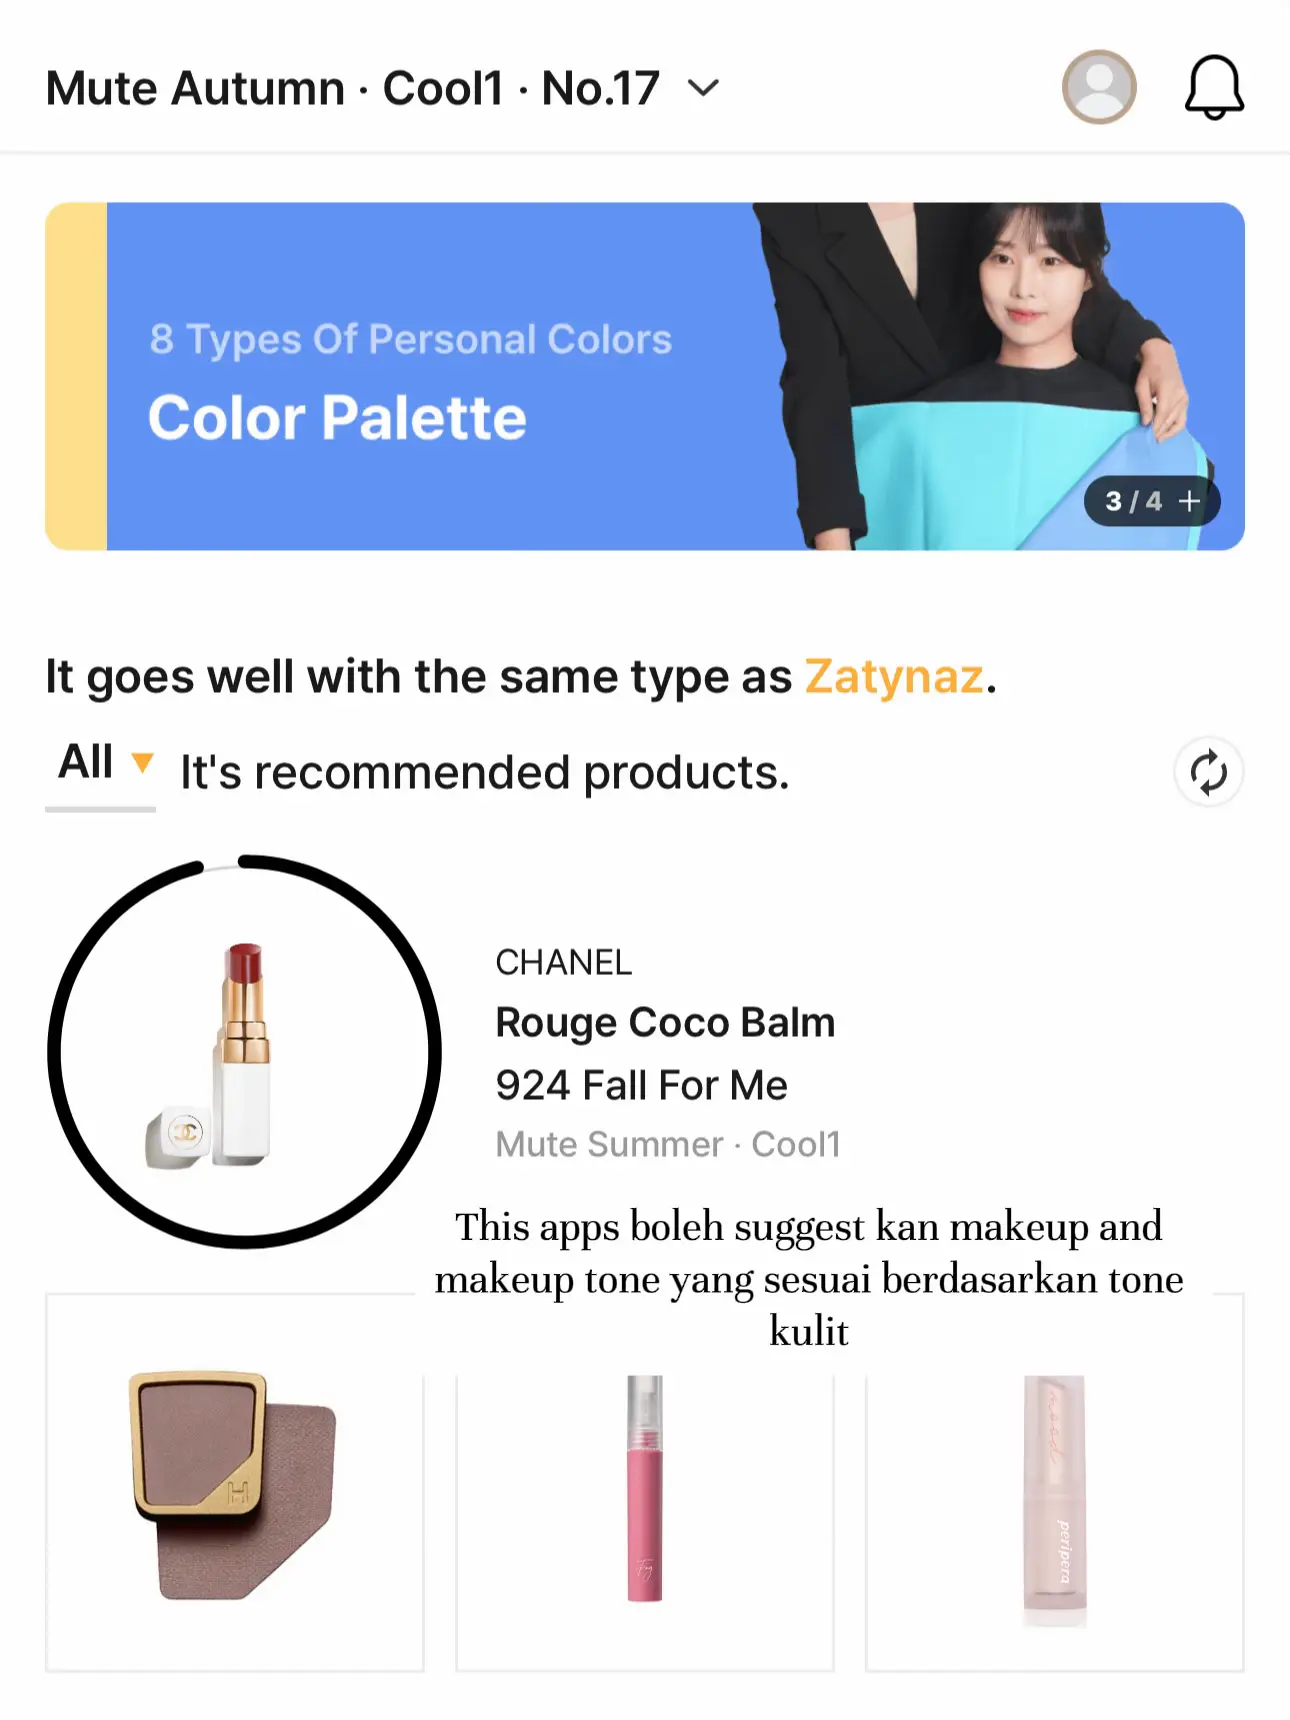Open the user profile avatar
Image resolution: width=1290 pixels, height=1720 pixels.
(x=1099, y=87)
